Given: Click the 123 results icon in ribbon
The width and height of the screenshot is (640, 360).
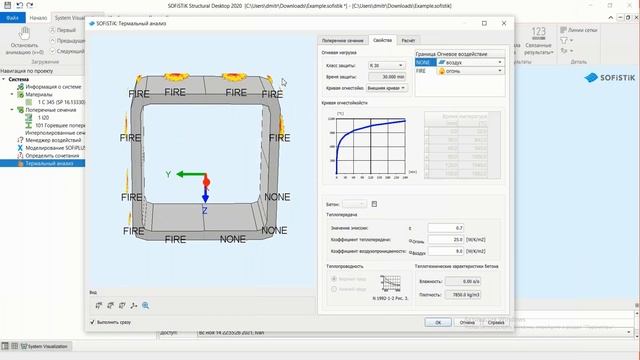Looking at the screenshot, I should click(538, 33).
